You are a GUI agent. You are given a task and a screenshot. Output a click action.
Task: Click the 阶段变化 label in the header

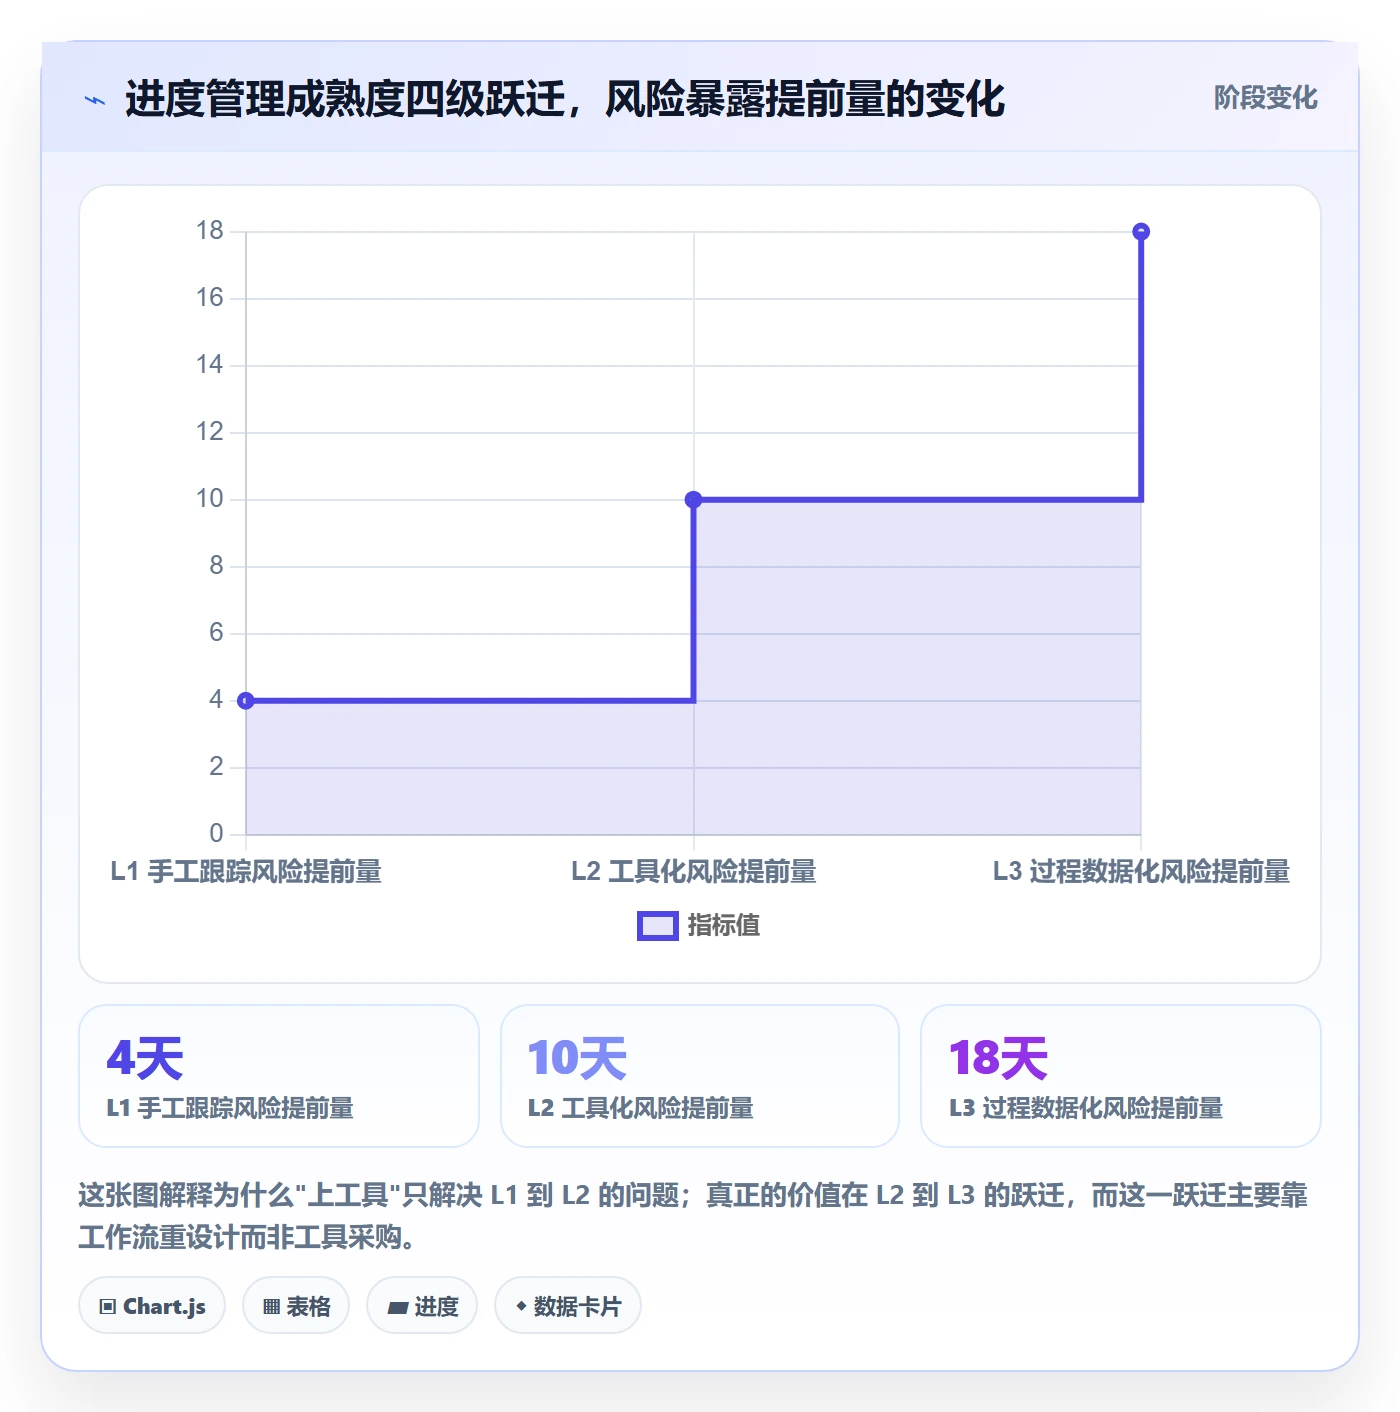pyautogui.click(x=1265, y=98)
